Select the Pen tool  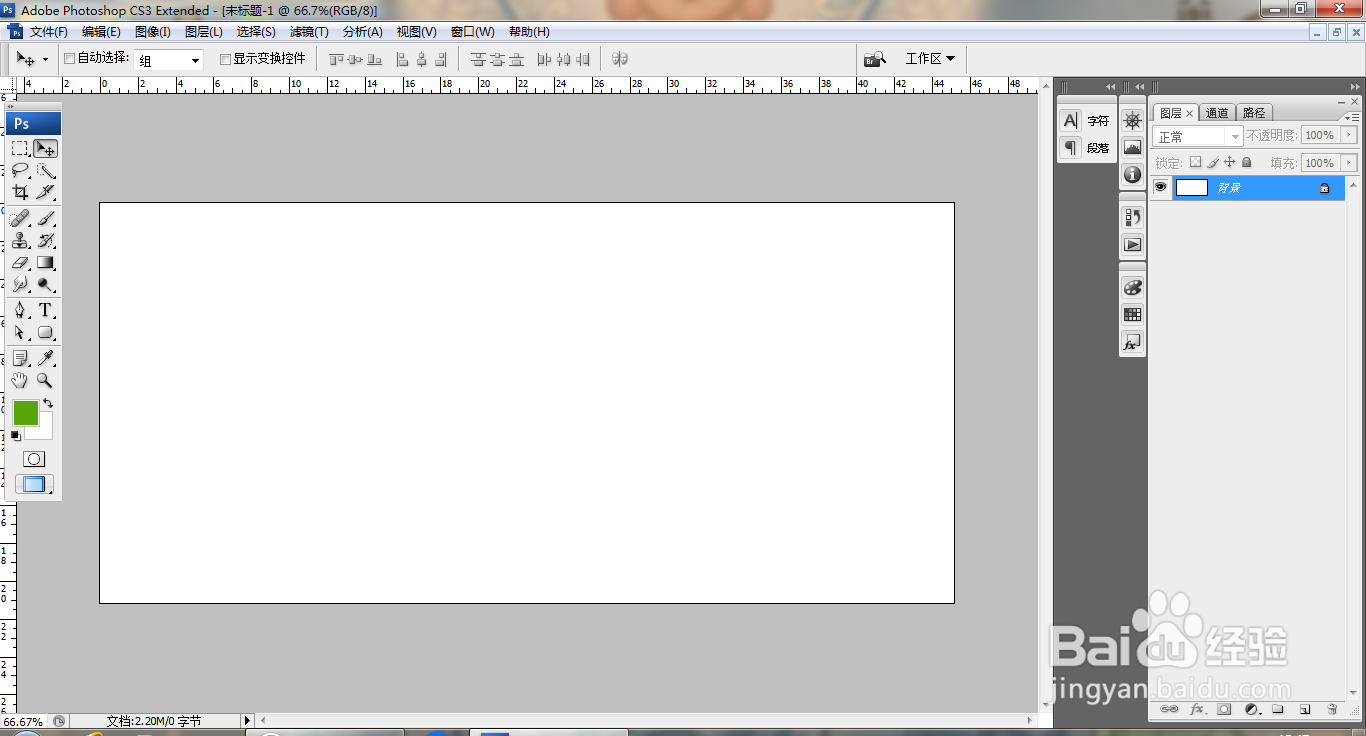[x=20, y=310]
